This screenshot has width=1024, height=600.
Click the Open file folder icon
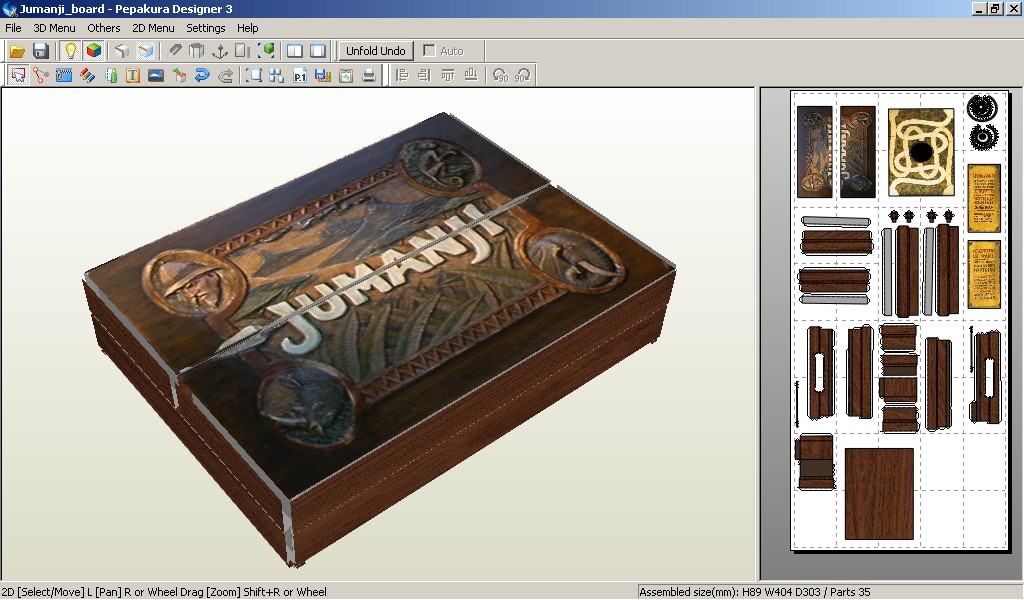coord(18,51)
